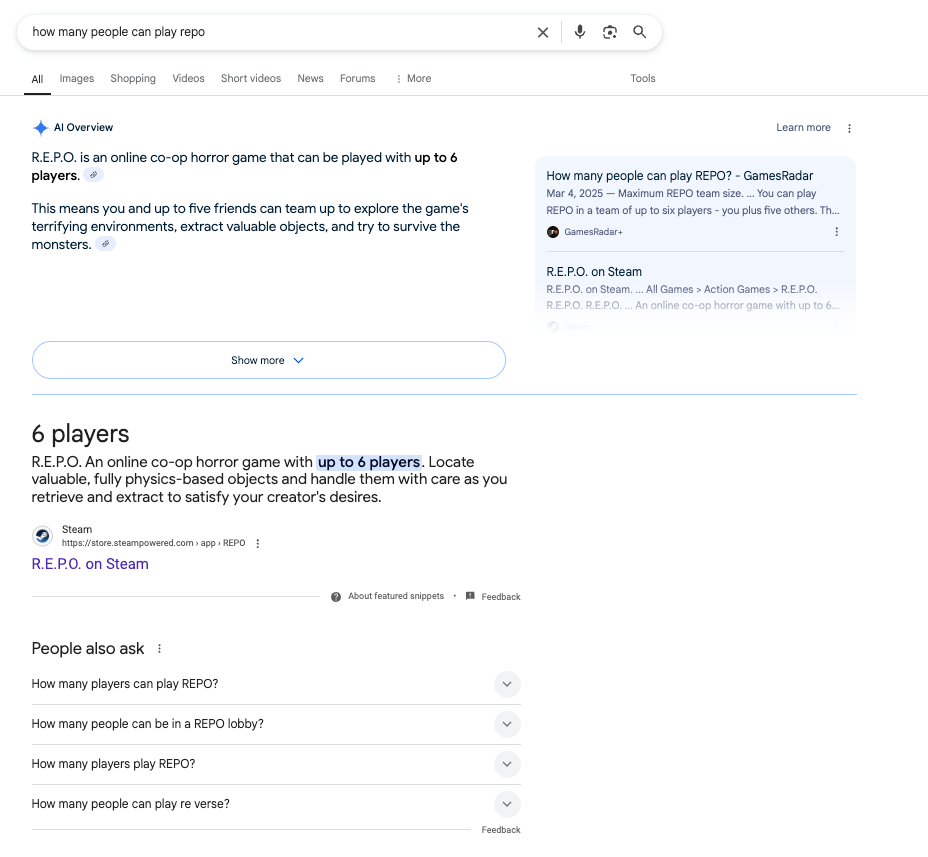The width and height of the screenshot is (928, 857).
Task: Clear the search box with X icon
Action: 543,32
